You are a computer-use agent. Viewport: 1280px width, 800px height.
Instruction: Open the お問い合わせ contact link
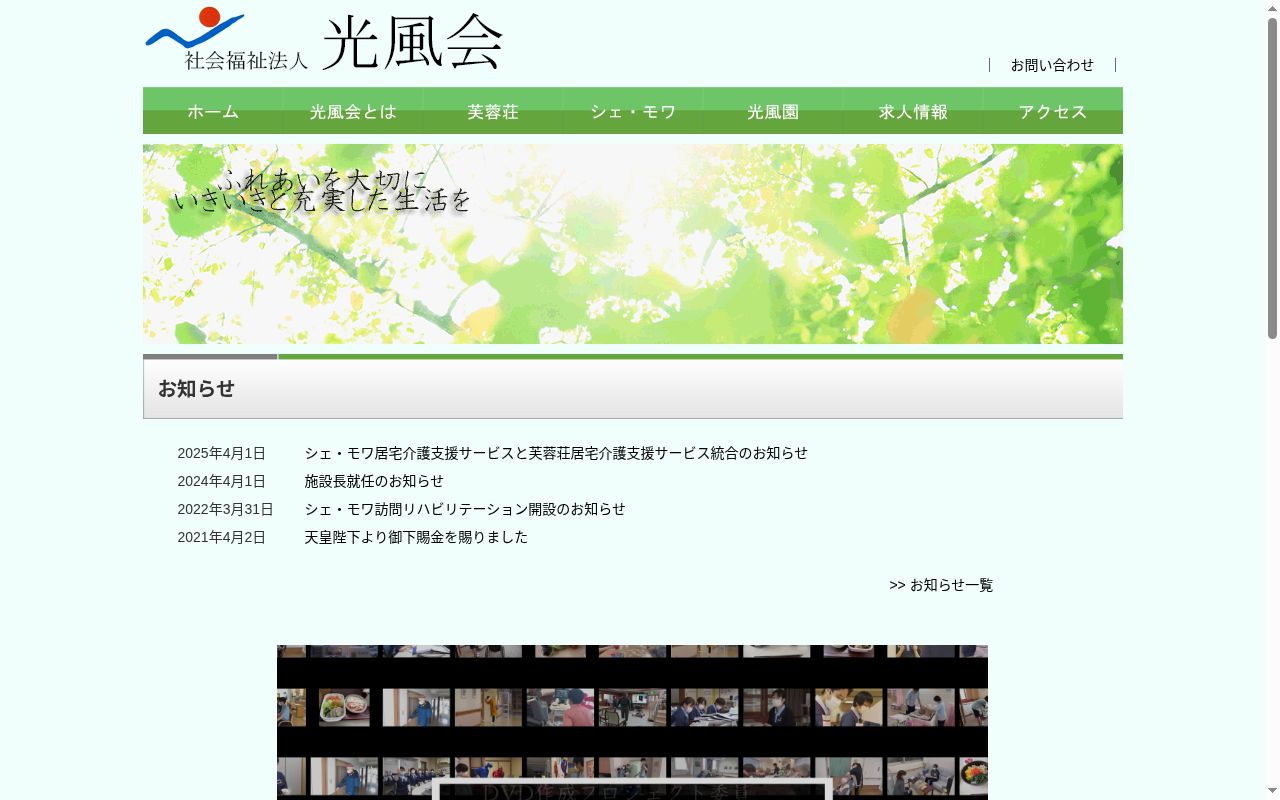coord(1052,65)
